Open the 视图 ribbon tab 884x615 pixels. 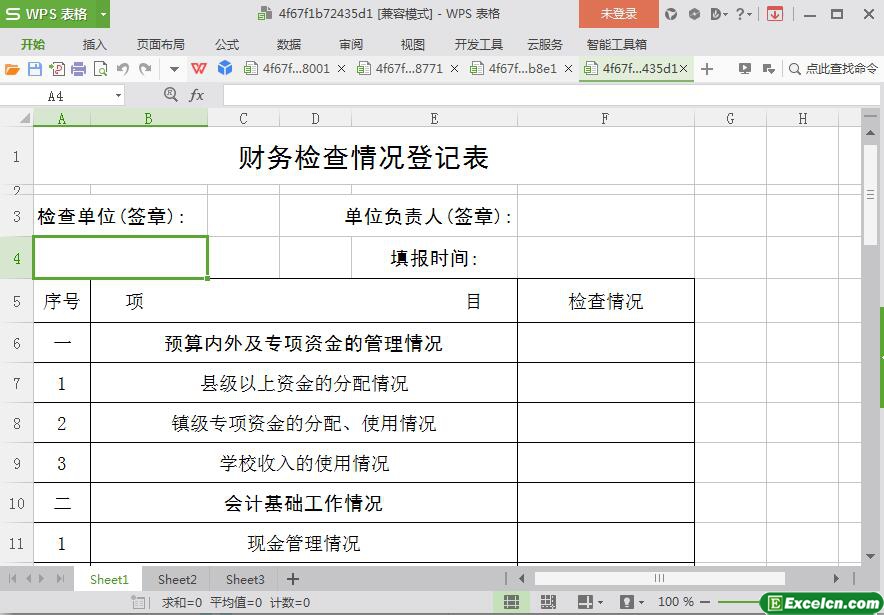[412, 45]
